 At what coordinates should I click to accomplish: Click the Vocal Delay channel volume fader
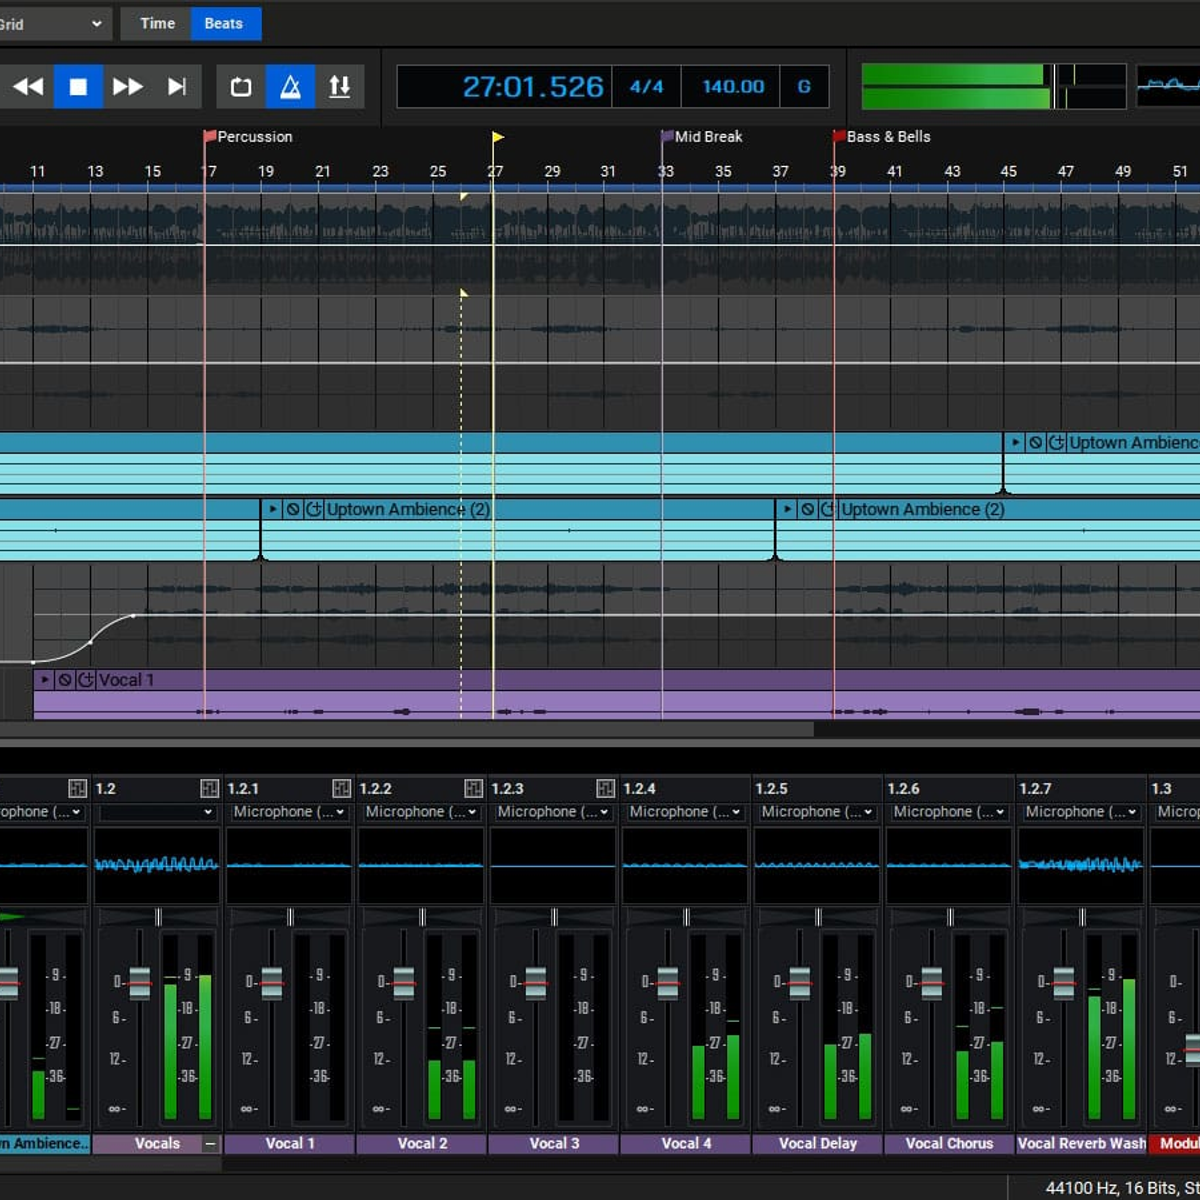[x=800, y=983]
